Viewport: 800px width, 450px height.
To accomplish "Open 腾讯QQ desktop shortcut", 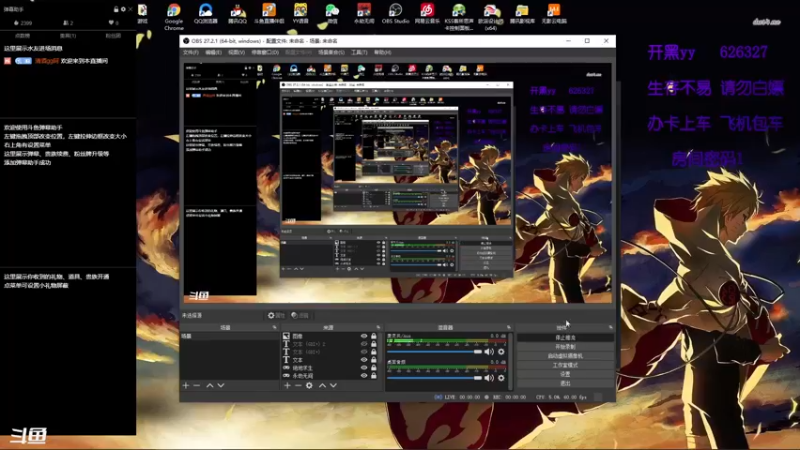I will 237,14.
